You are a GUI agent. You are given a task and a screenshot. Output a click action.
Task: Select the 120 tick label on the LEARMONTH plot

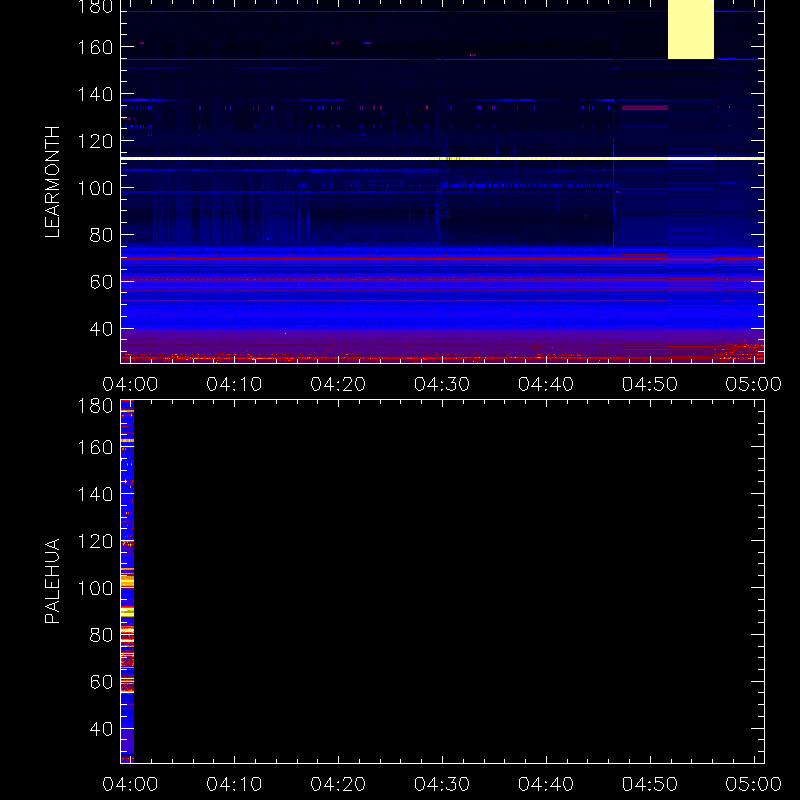pyautogui.click(x=95, y=141)
